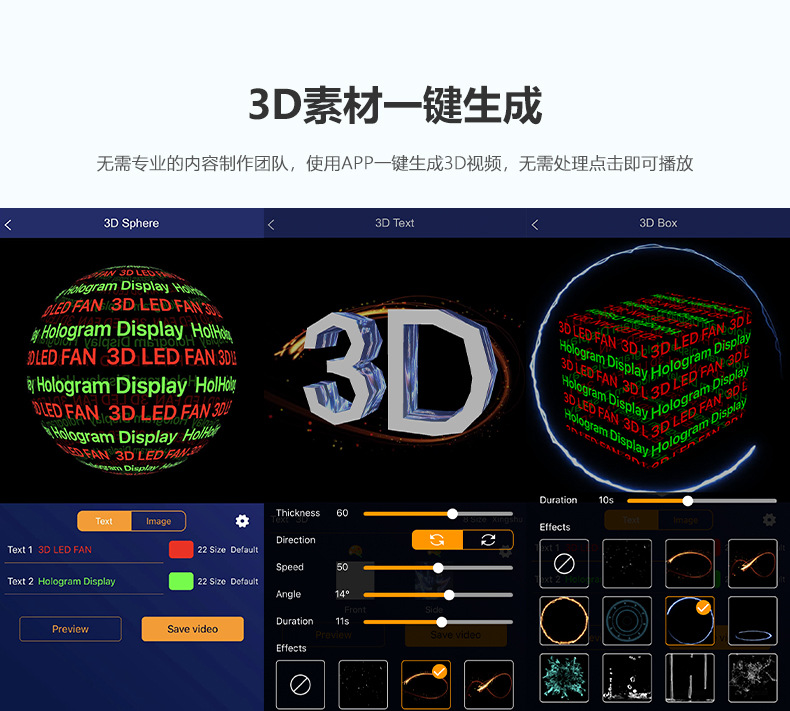Go back from the 3D Box screen

pos(535,225)
